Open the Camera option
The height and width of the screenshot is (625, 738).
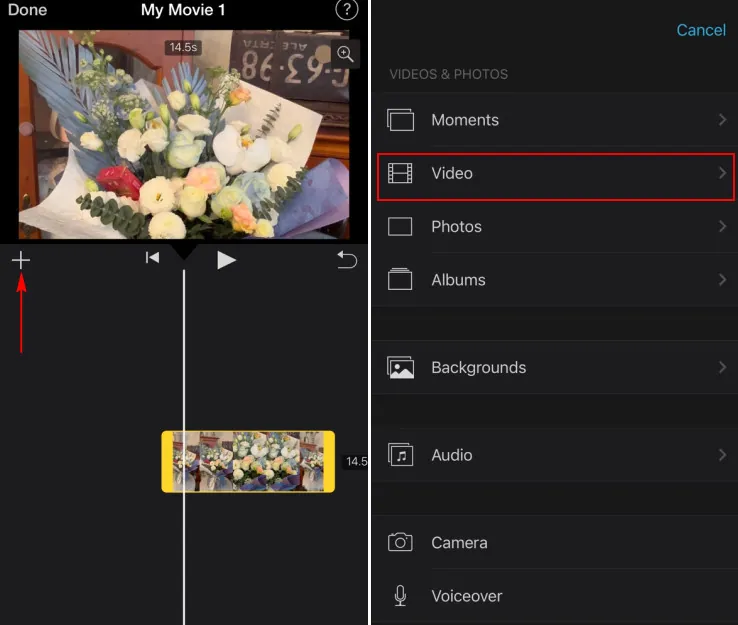[x=555, y=543]
